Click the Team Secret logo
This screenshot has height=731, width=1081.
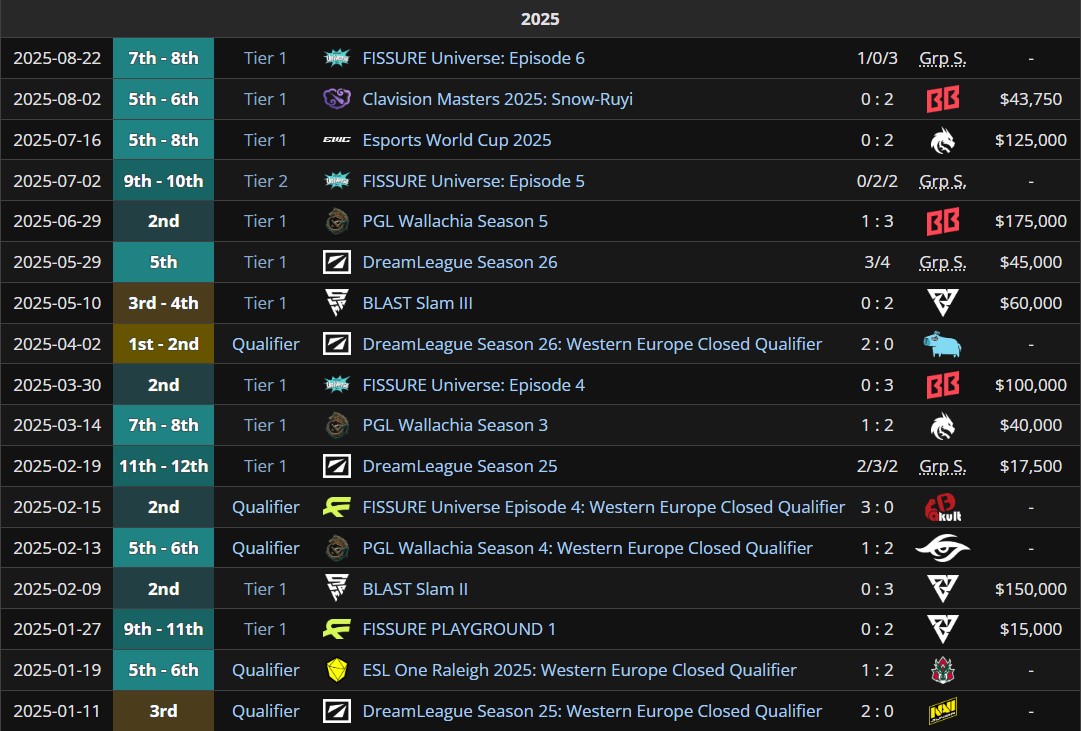(x=942, y=548)
